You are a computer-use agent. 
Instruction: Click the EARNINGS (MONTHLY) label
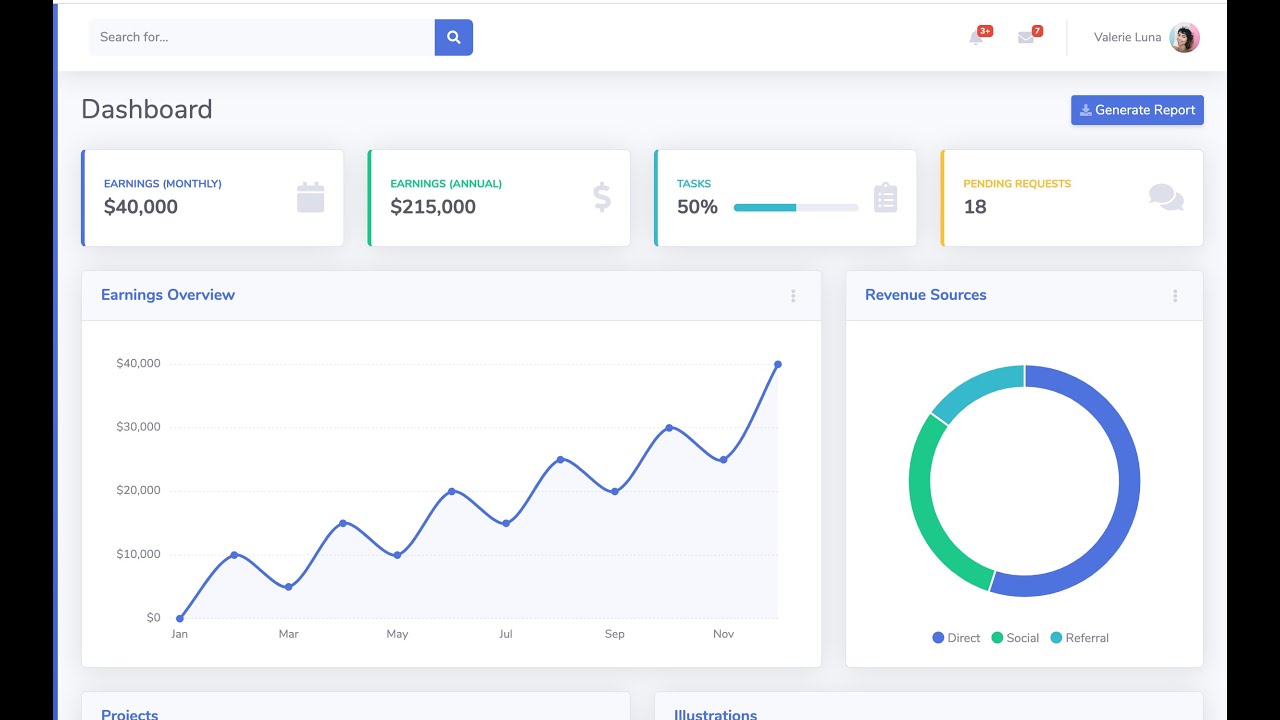(163, 184)
